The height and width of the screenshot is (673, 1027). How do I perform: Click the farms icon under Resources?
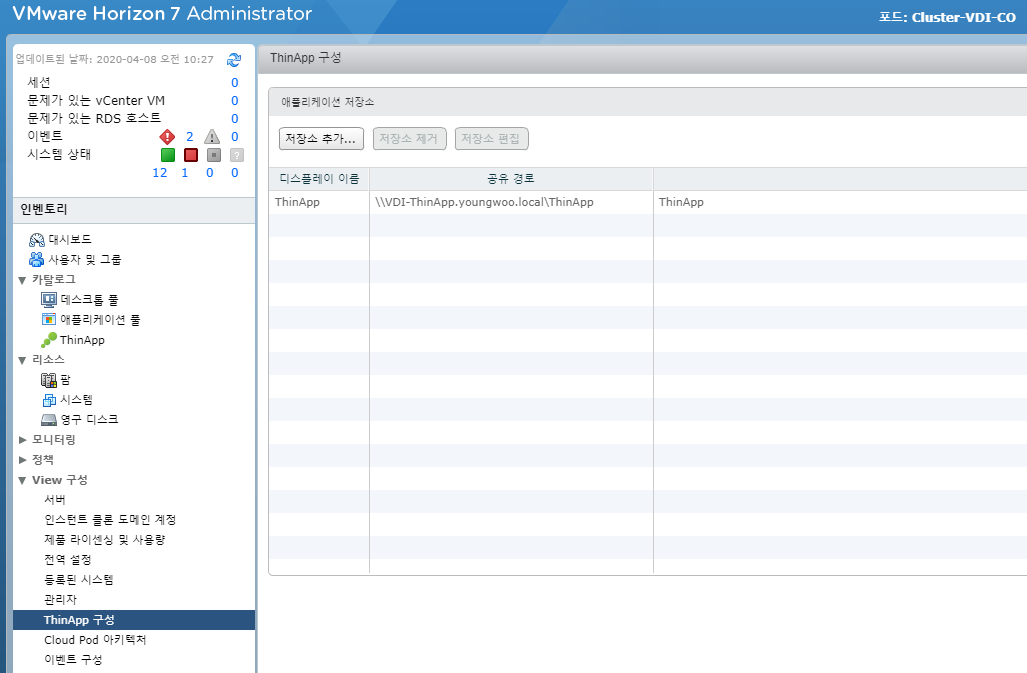(49, 380)
